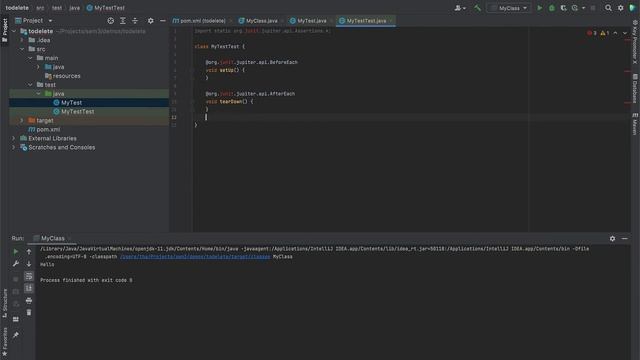The height and width of the screenshot is (360, 640).
Task: Select opened file locate icon in Project panel
Action: (111, 20)
